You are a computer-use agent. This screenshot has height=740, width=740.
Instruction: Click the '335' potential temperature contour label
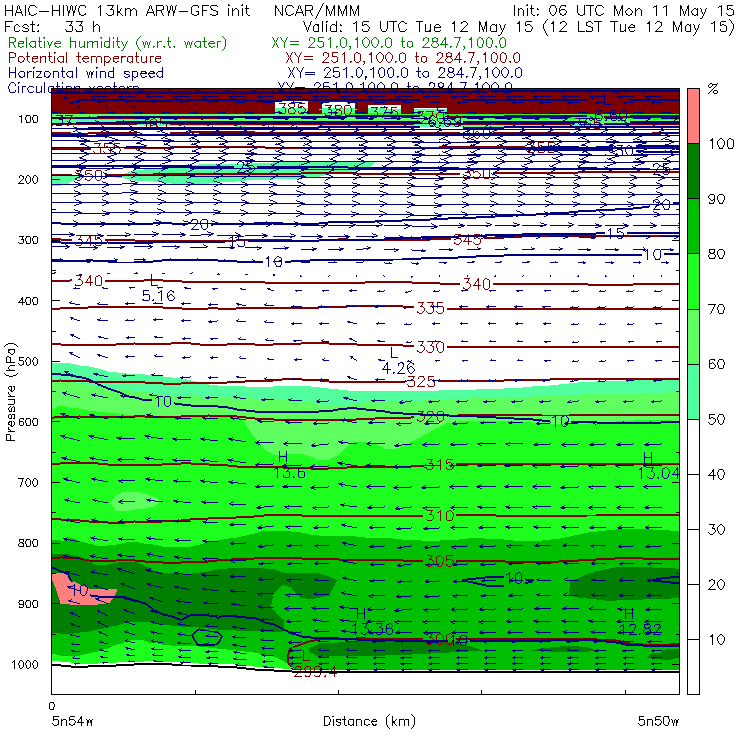[x=430, y=309]
